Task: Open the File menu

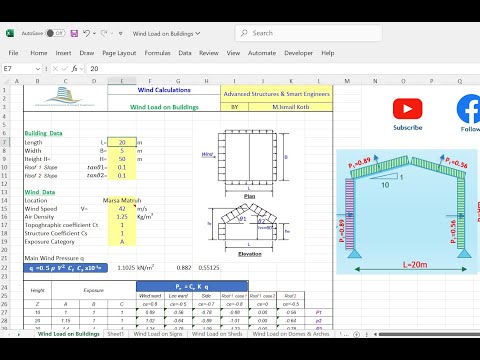Action: (x=13, y=53)
